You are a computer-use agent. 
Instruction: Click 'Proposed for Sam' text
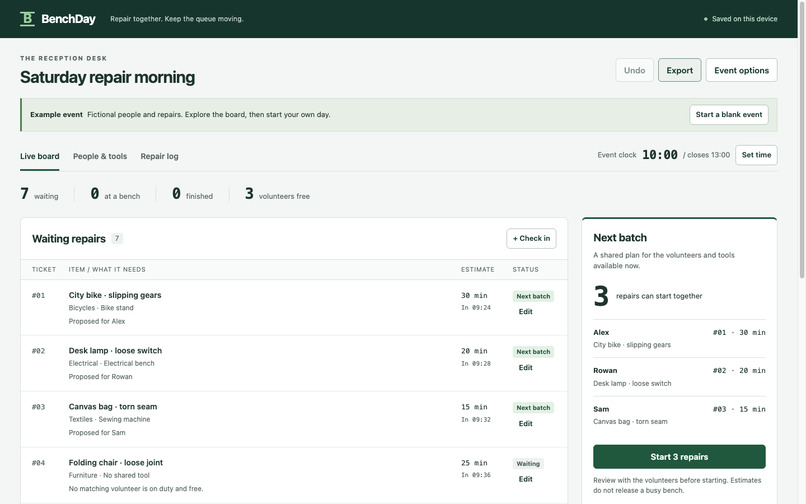(x=97, y=433)
